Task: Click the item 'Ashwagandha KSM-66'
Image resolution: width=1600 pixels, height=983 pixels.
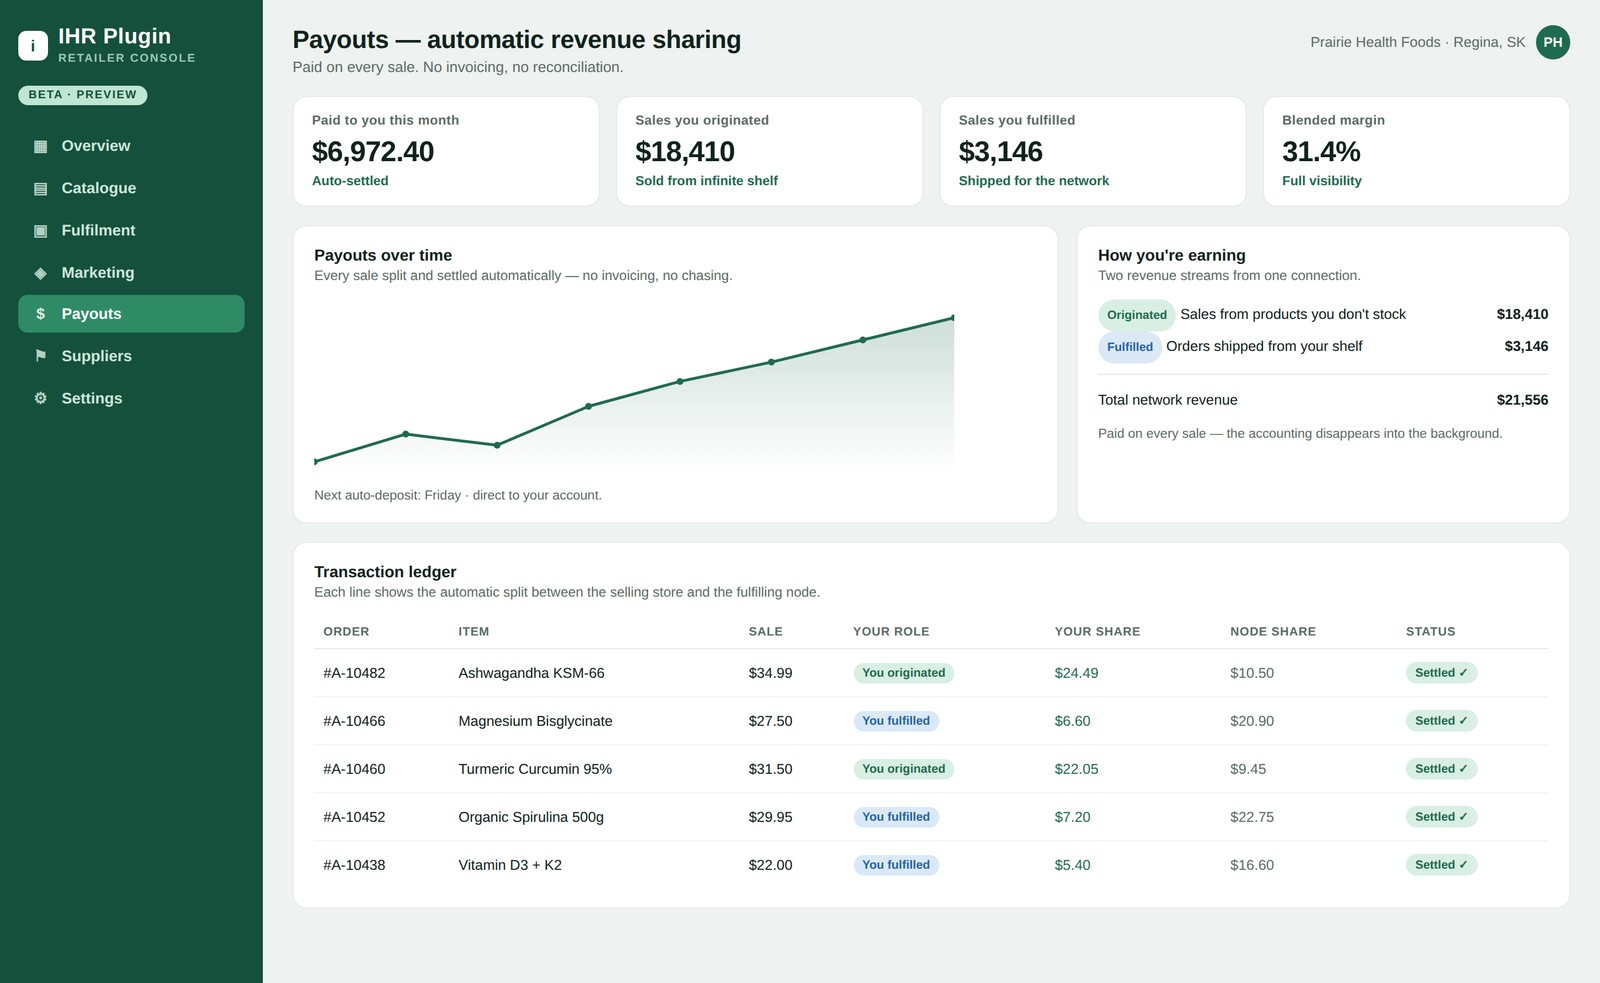Action: coord(531,673)
